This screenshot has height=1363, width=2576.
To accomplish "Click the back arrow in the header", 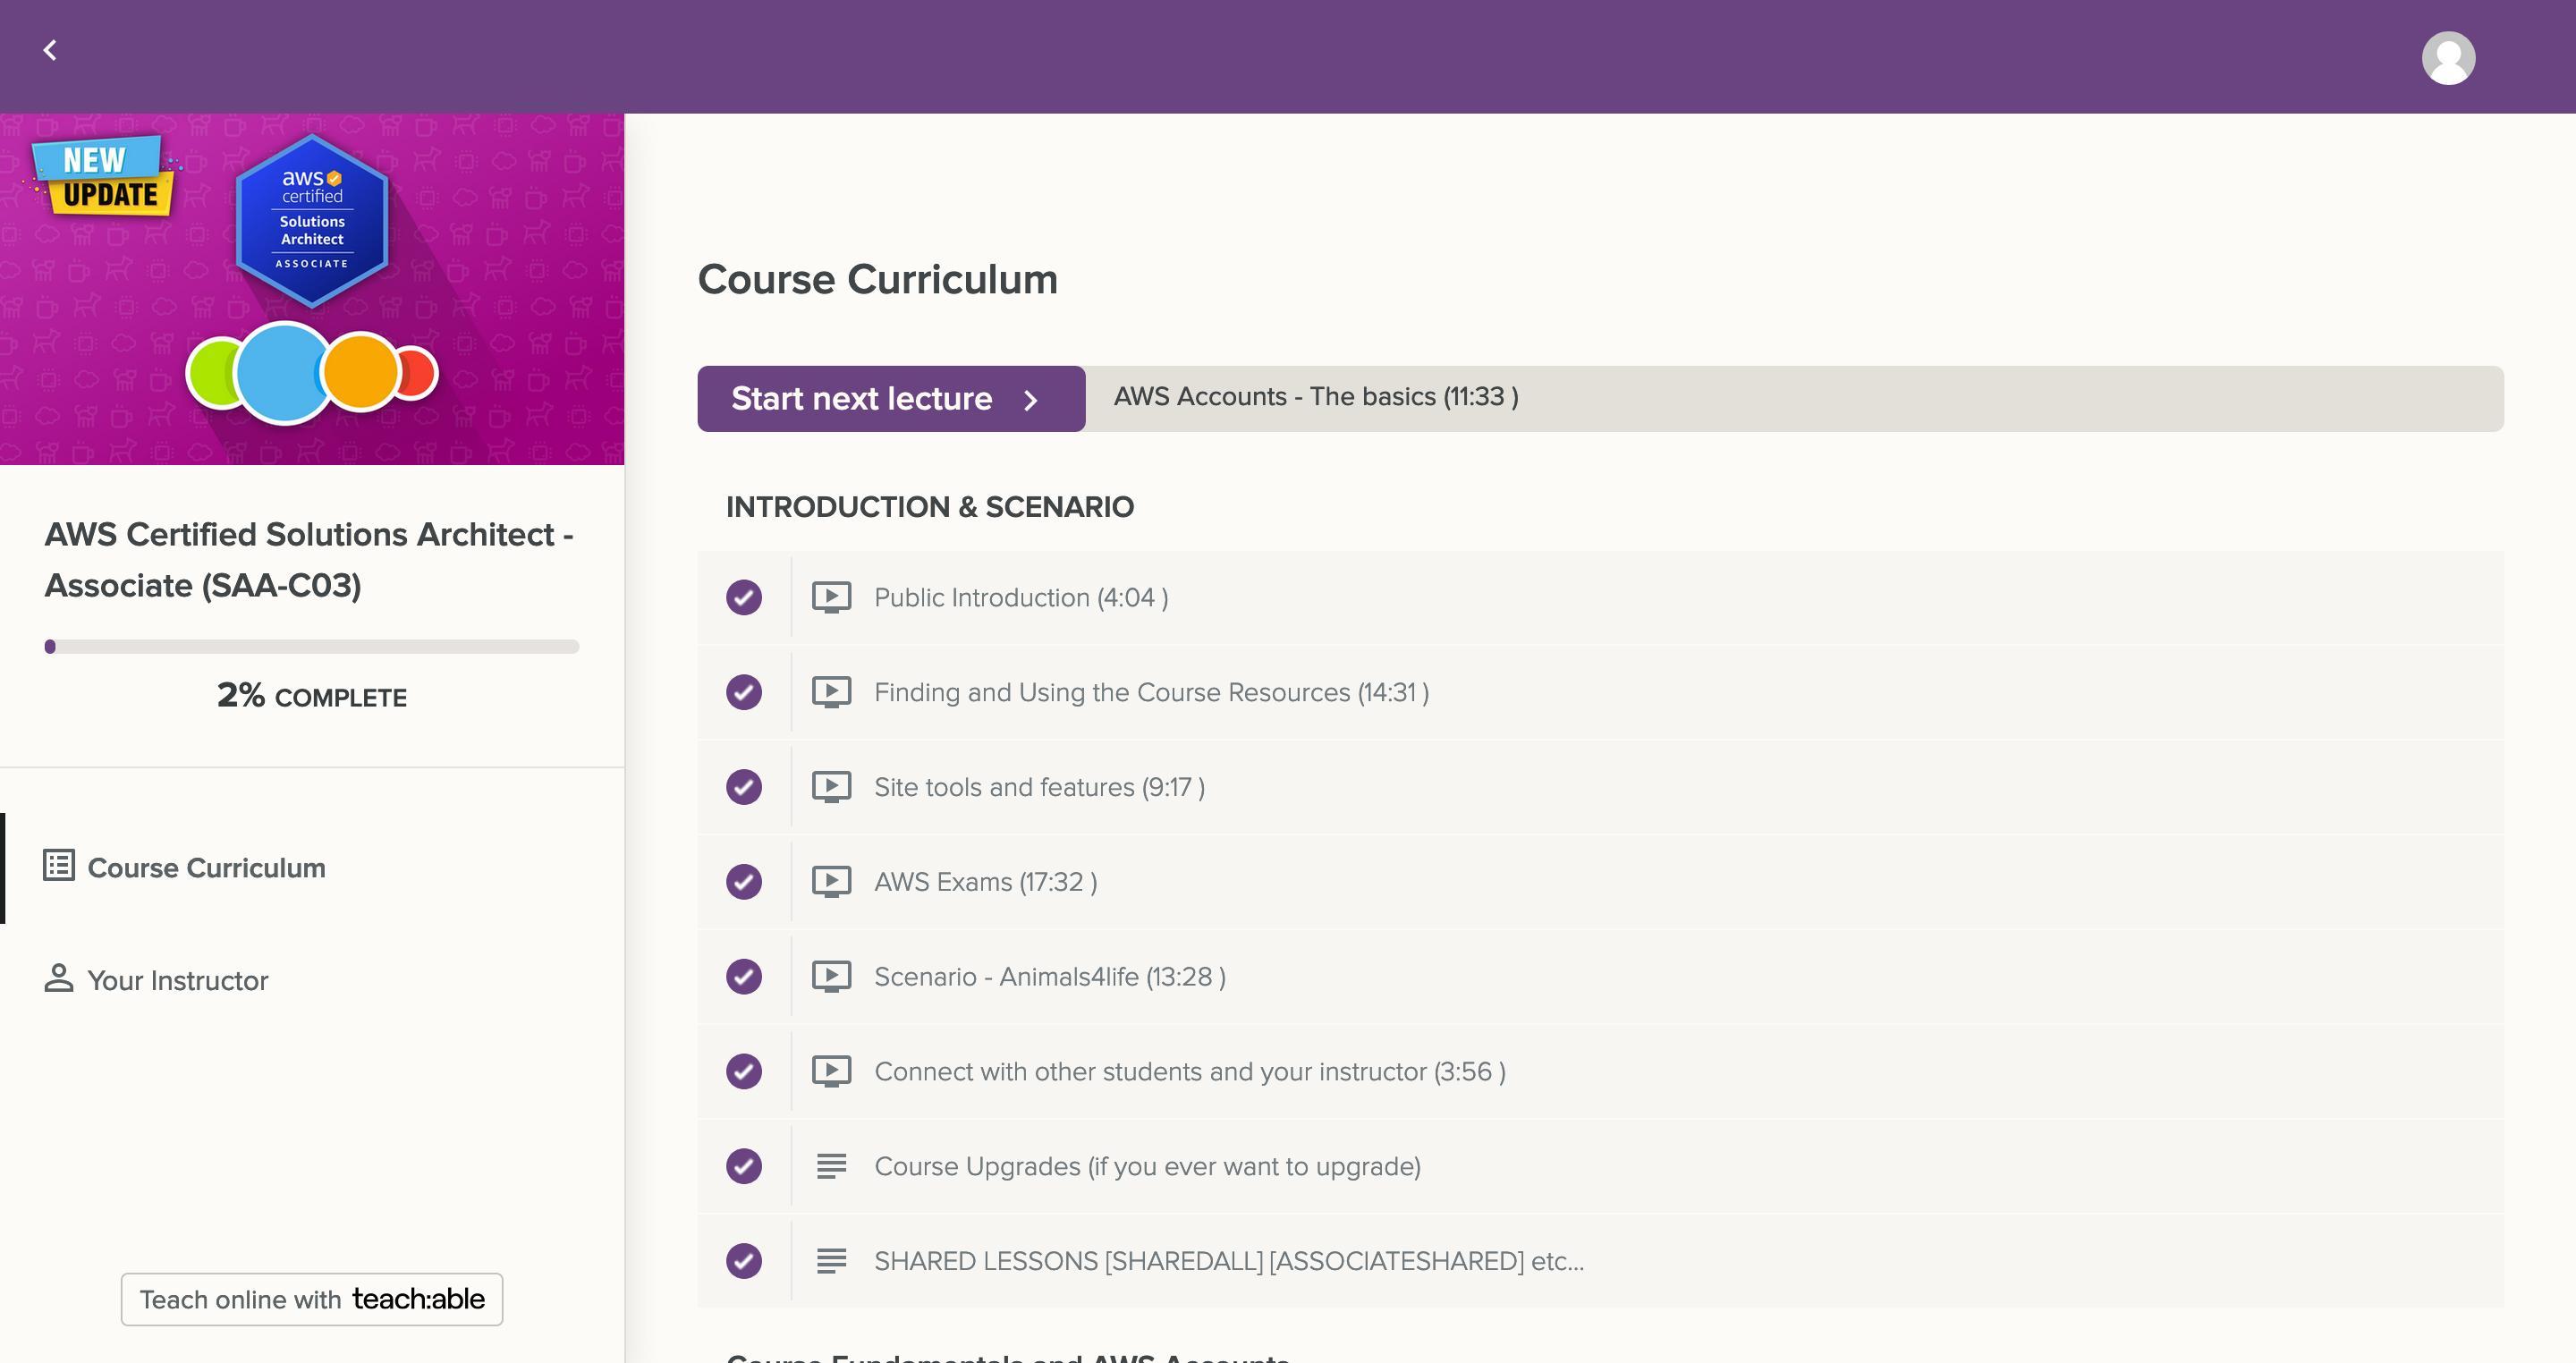I will (49, 49).
